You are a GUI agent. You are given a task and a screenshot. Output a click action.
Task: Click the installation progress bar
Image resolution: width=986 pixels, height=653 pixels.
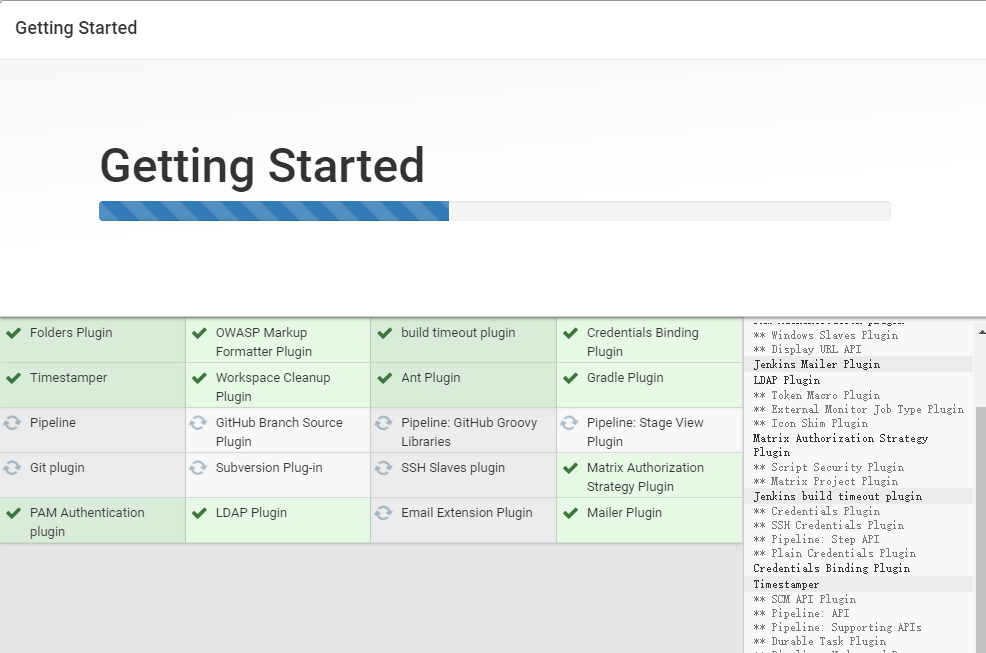tap(495, 211)
